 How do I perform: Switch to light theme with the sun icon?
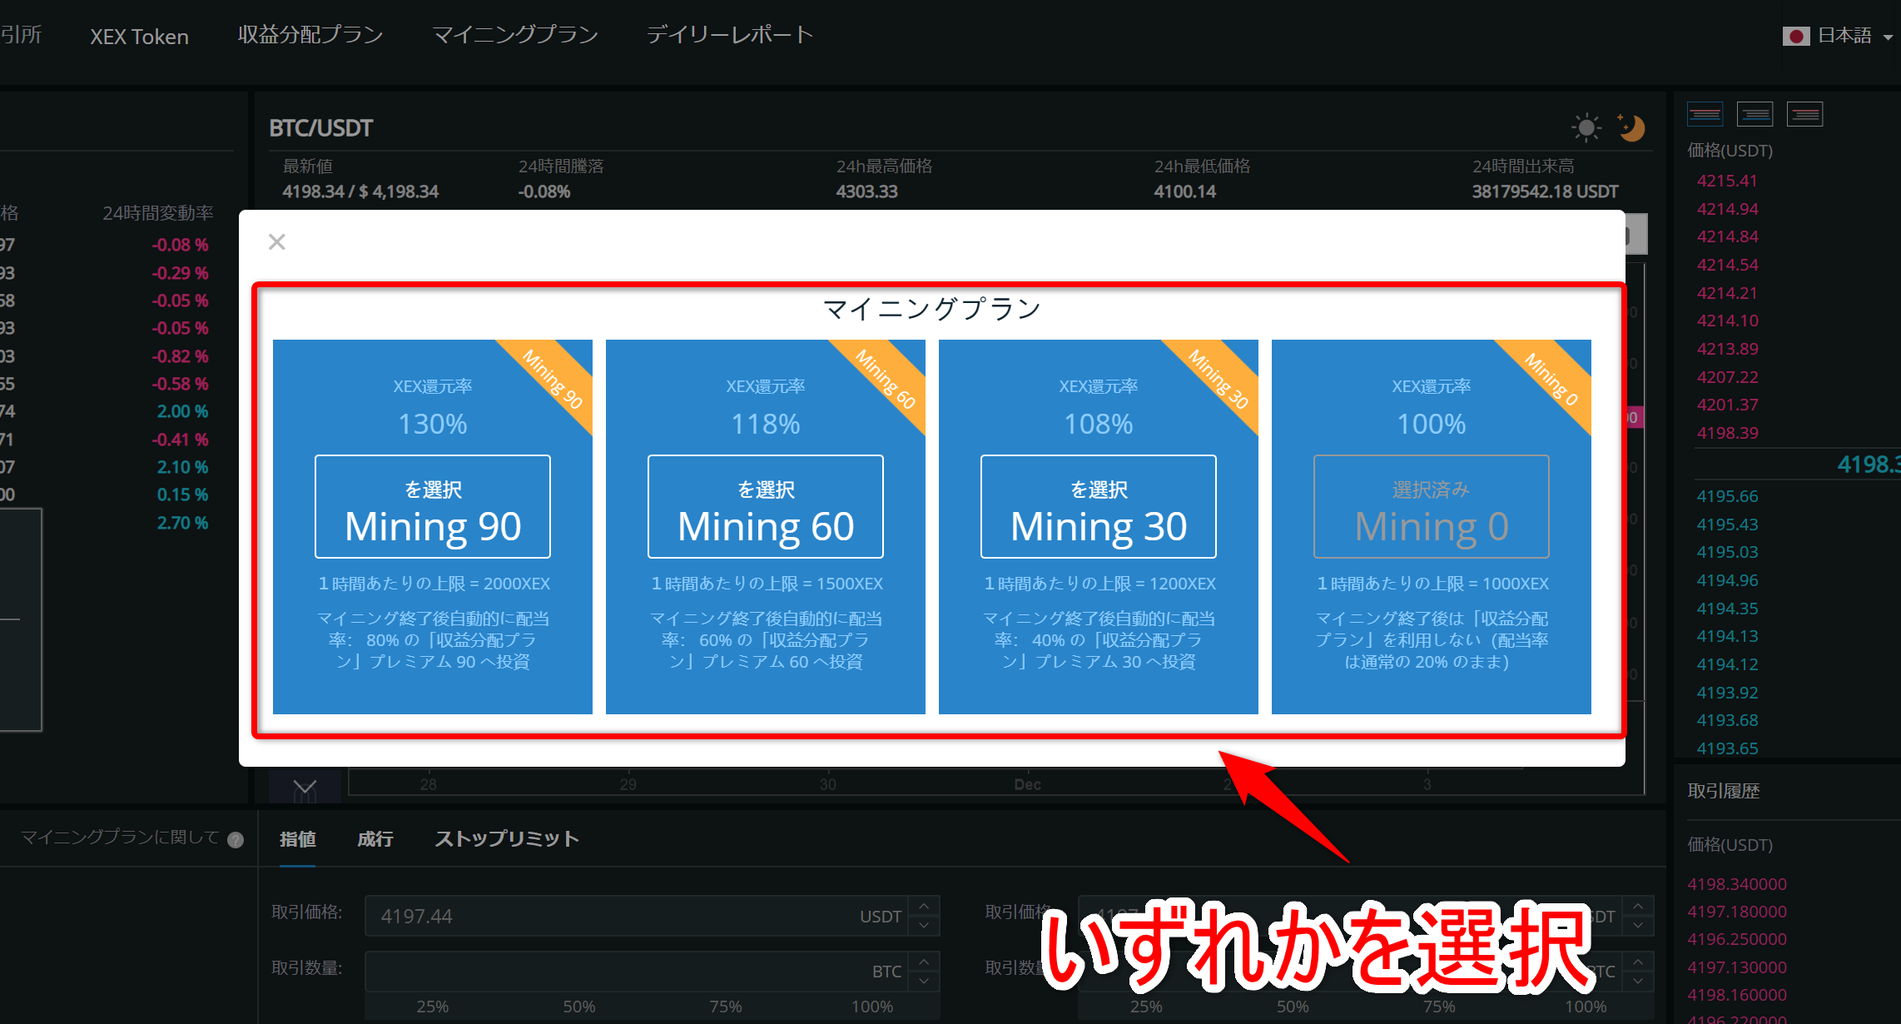click(x=1585, y=127)
